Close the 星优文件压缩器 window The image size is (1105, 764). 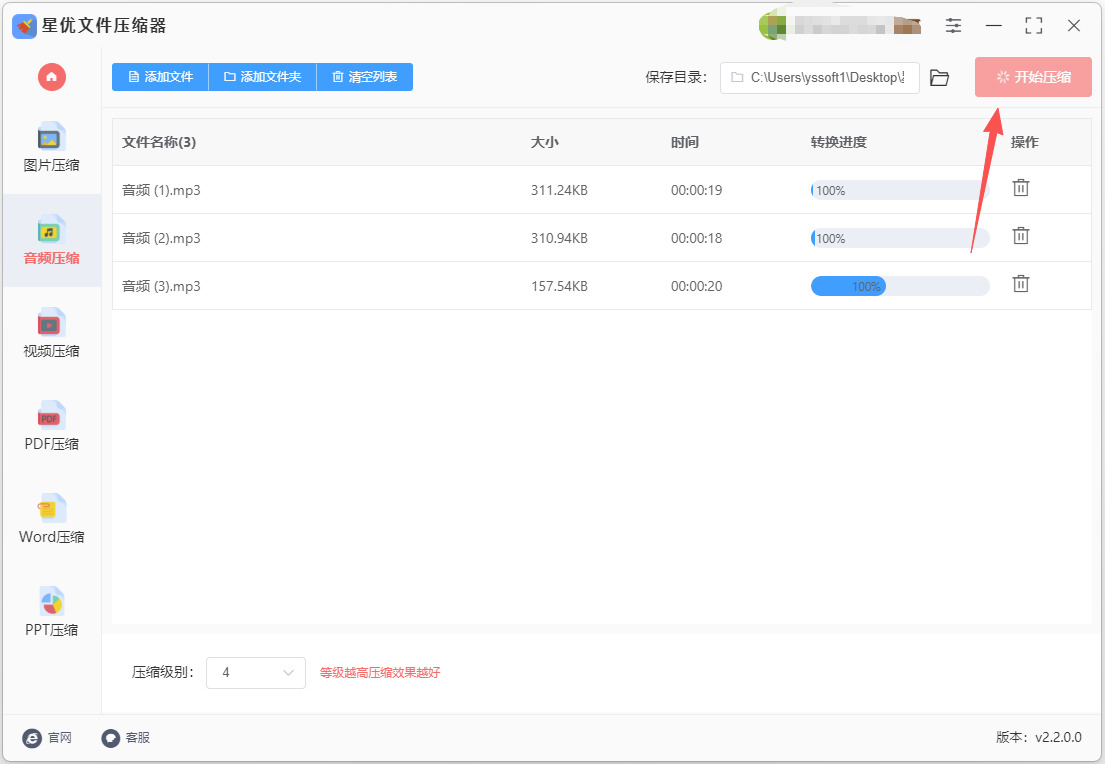(x=1074, y=26)
